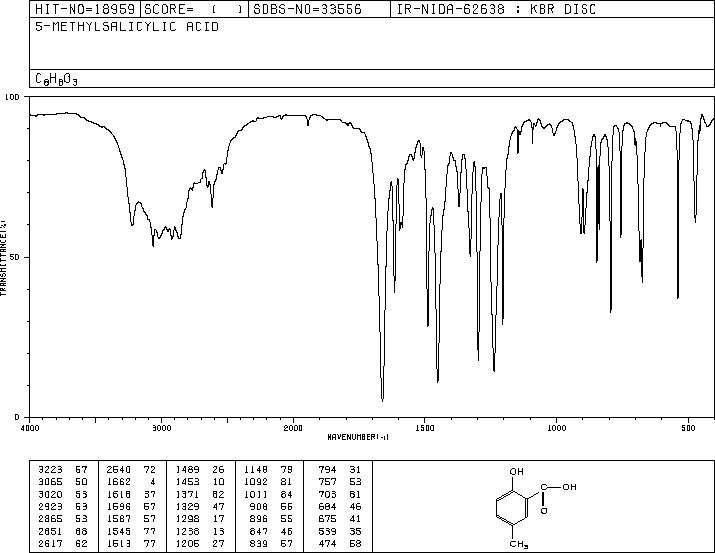715x553 pixels.
Task: Click the TRANSMITTANCE y-axis title
Action: (x=3, y=258)
